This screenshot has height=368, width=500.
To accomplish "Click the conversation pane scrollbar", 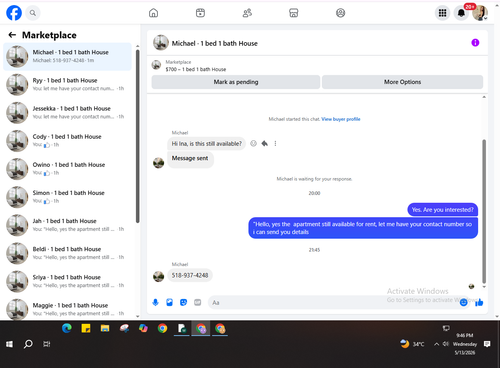I will [x=484, y=211].
